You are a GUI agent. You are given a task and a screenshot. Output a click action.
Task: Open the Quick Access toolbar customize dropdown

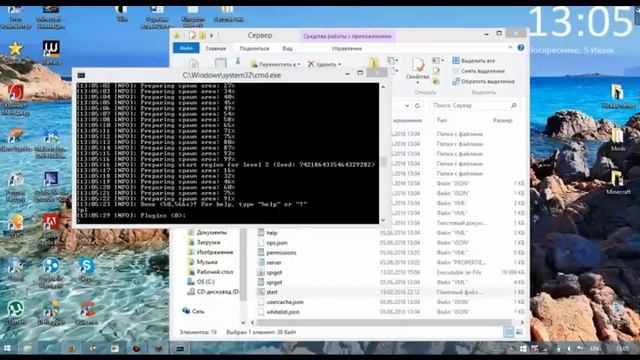pyautogui.click(x=211, y=36)
